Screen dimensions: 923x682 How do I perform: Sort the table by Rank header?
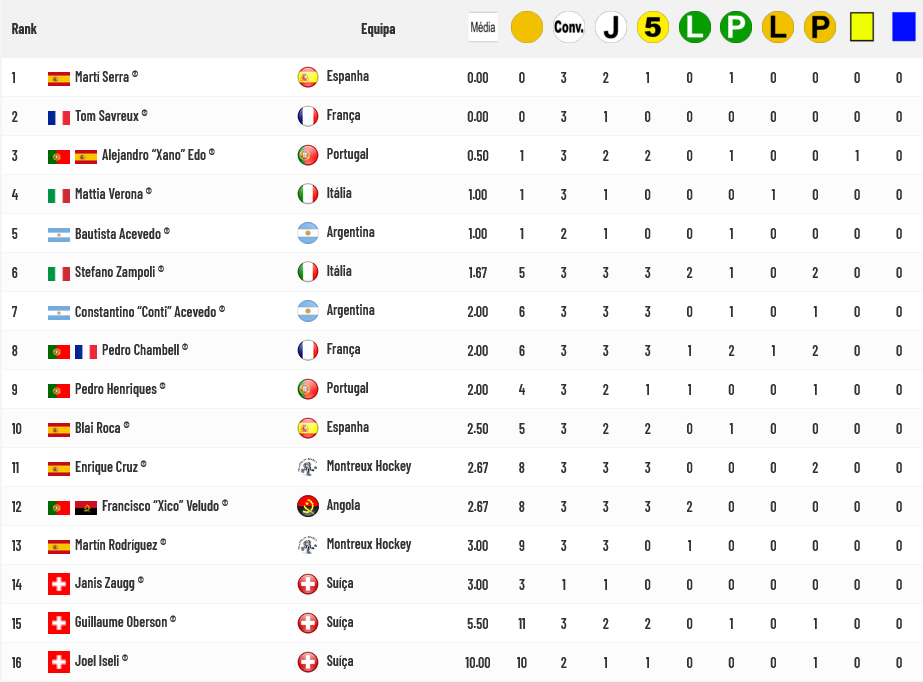coord(24,29)
